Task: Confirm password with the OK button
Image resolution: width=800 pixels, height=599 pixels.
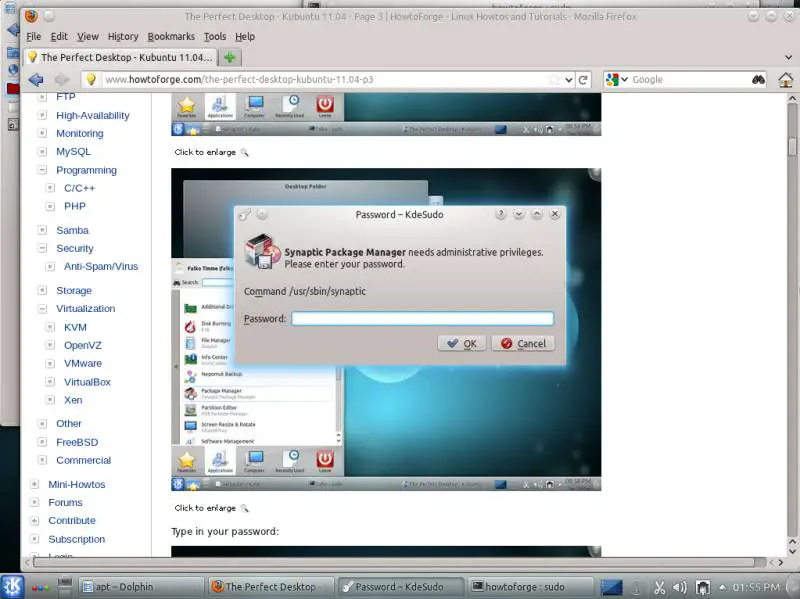Action: tap(462, 343)
